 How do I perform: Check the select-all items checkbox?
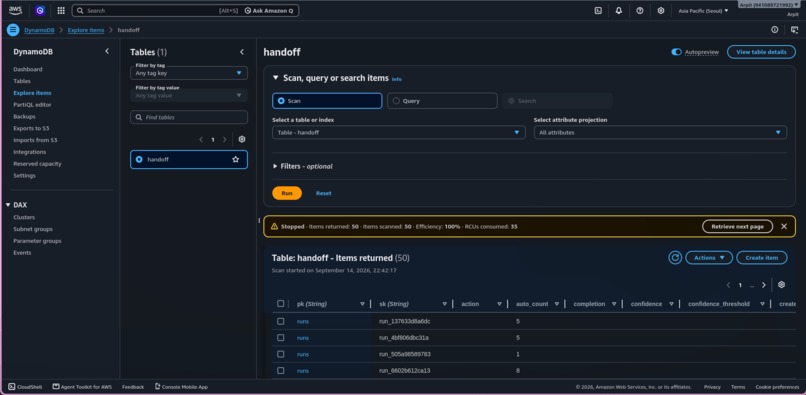click(280, 303)
